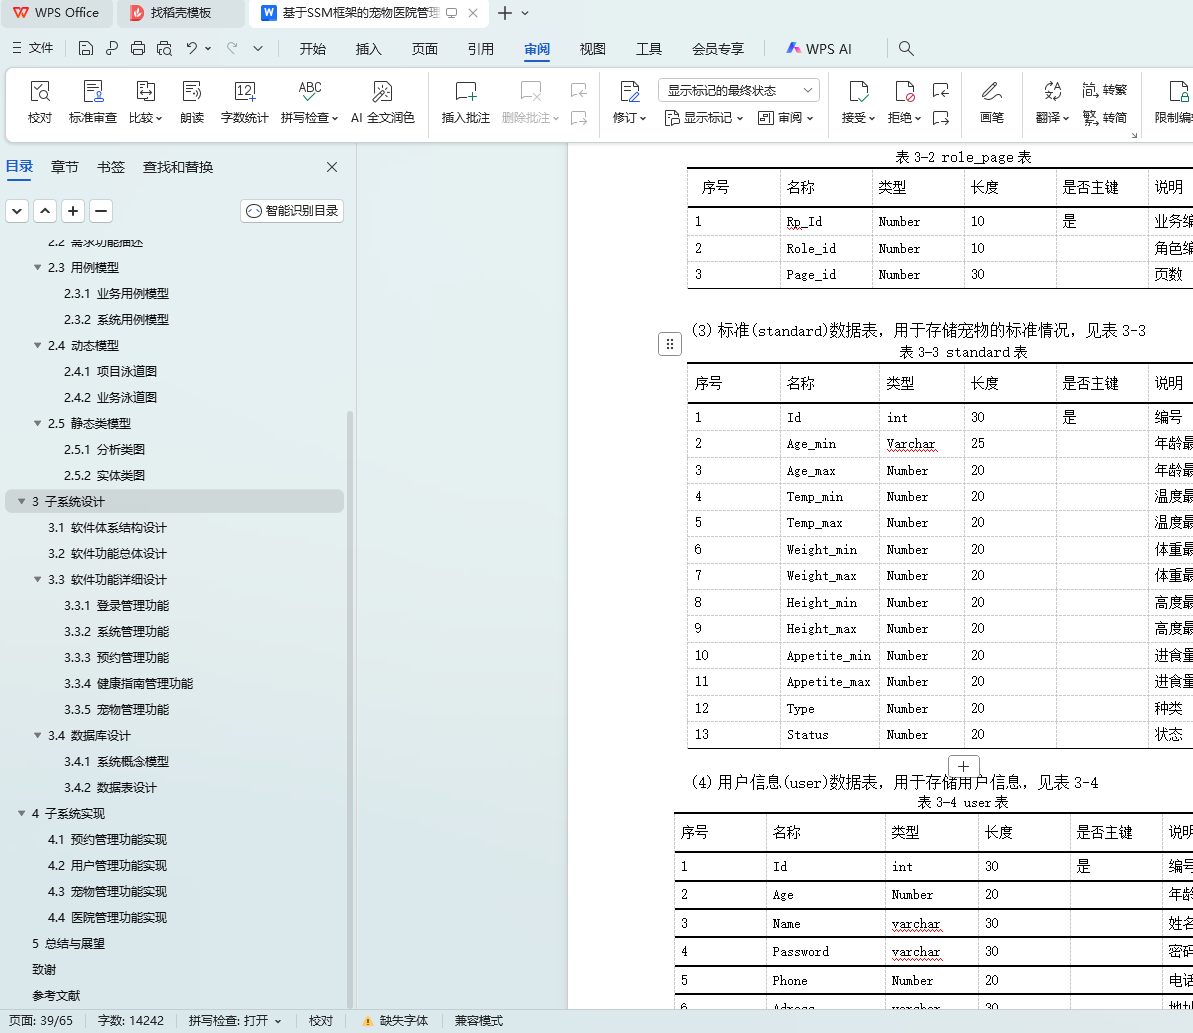Open 显示标记的最终状态 dropdown
The image size is (1193, 1033).
739,91
